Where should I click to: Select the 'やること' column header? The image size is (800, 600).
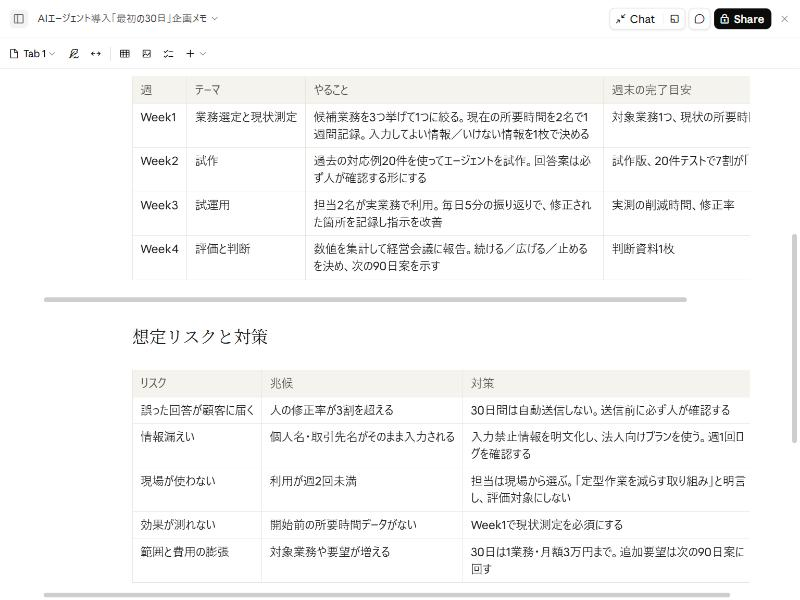[x=454, y=90]
